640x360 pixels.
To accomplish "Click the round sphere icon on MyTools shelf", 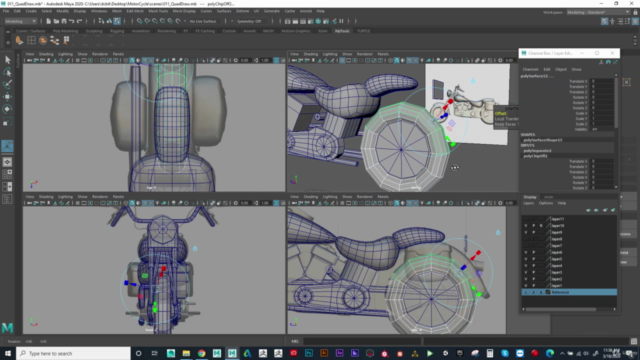I will coord(43,40).
